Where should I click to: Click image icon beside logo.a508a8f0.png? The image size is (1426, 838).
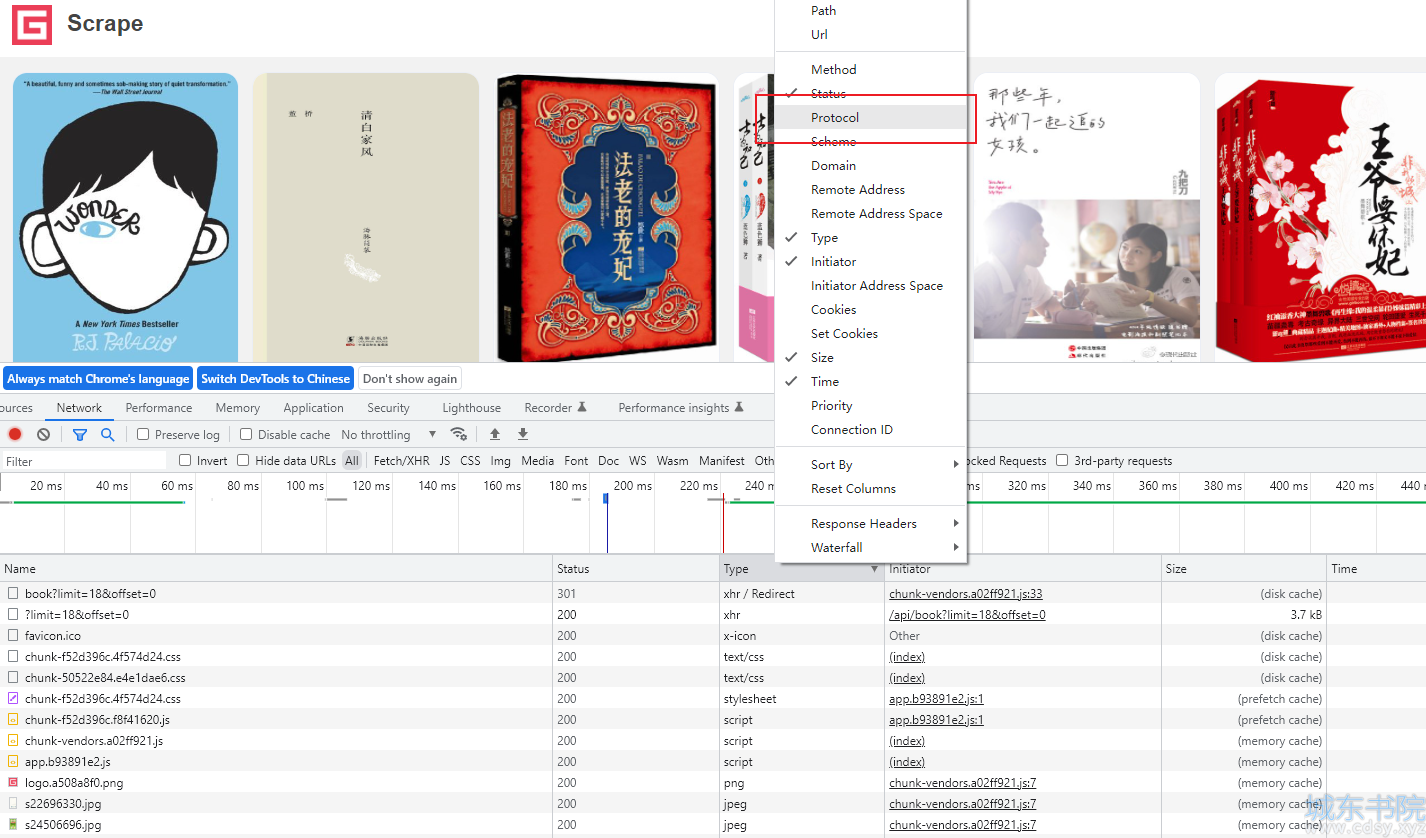[x=13, y=782]
